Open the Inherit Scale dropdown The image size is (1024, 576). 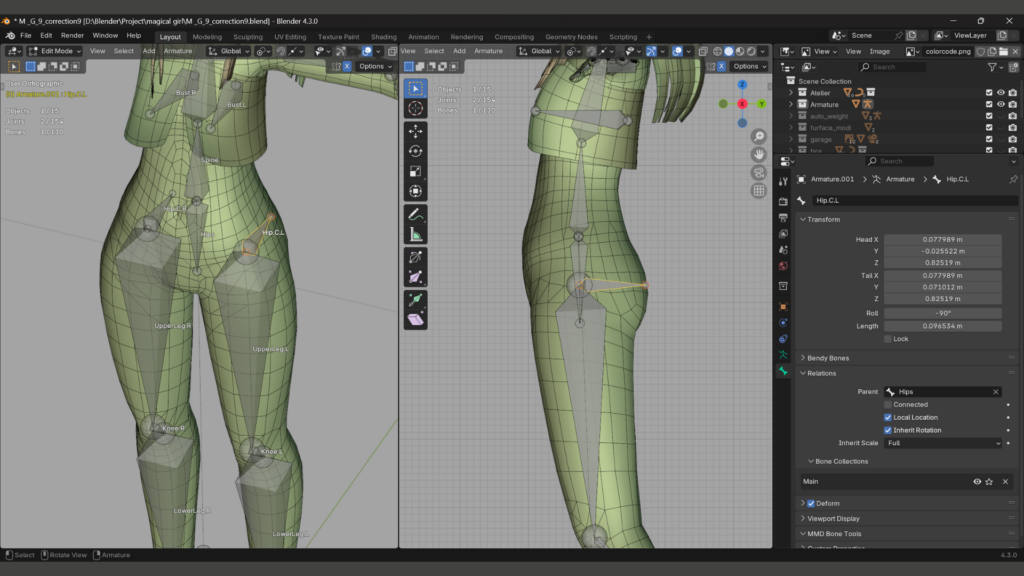(x=942, y=443)
